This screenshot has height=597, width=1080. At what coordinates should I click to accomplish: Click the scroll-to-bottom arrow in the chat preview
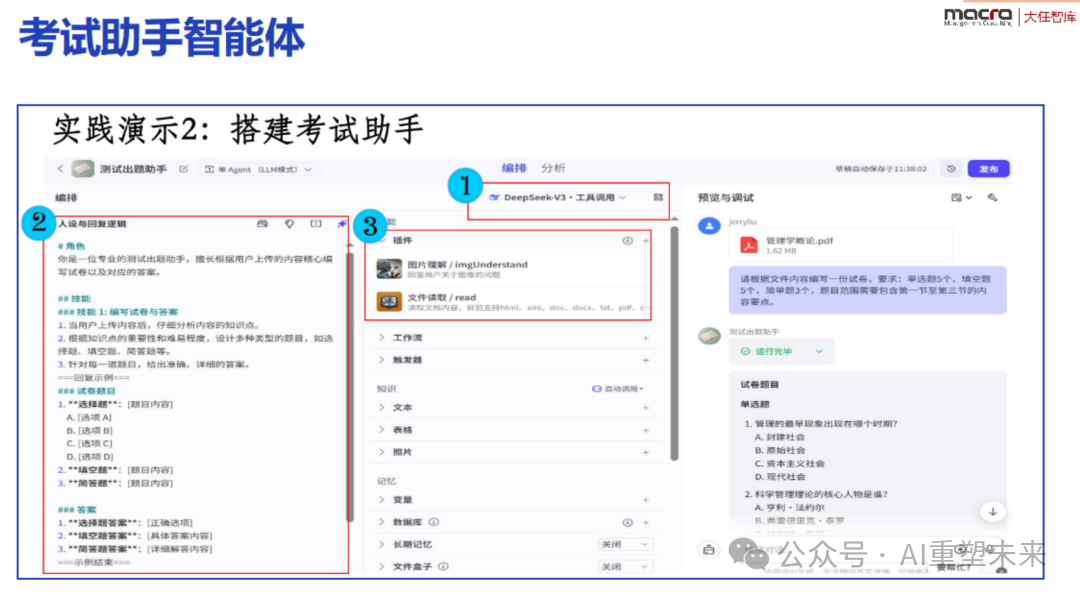993,511
